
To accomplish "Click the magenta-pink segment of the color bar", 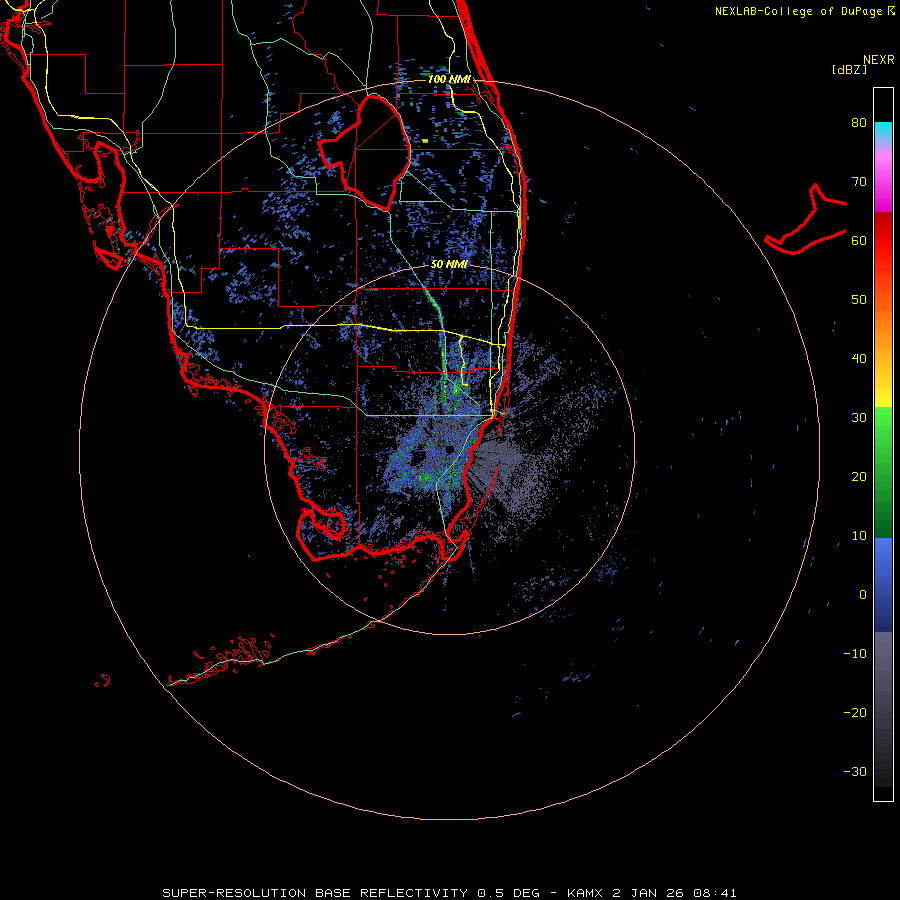I will tap(883, 181).
